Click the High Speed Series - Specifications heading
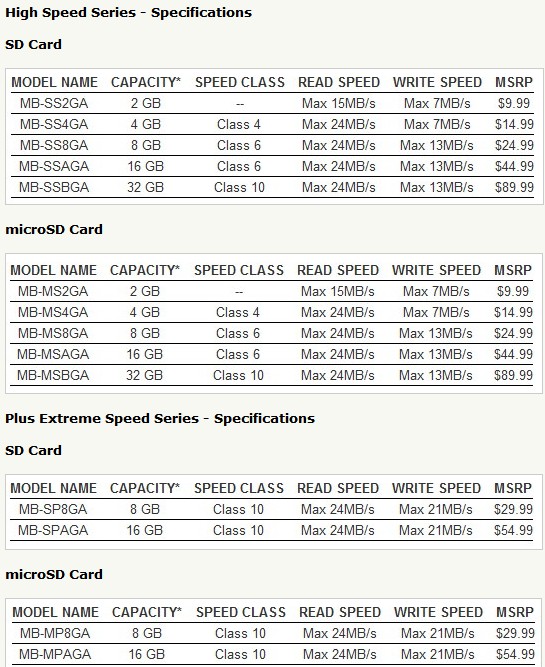This screenshot has width=545, height=667. tap(128, 13)
